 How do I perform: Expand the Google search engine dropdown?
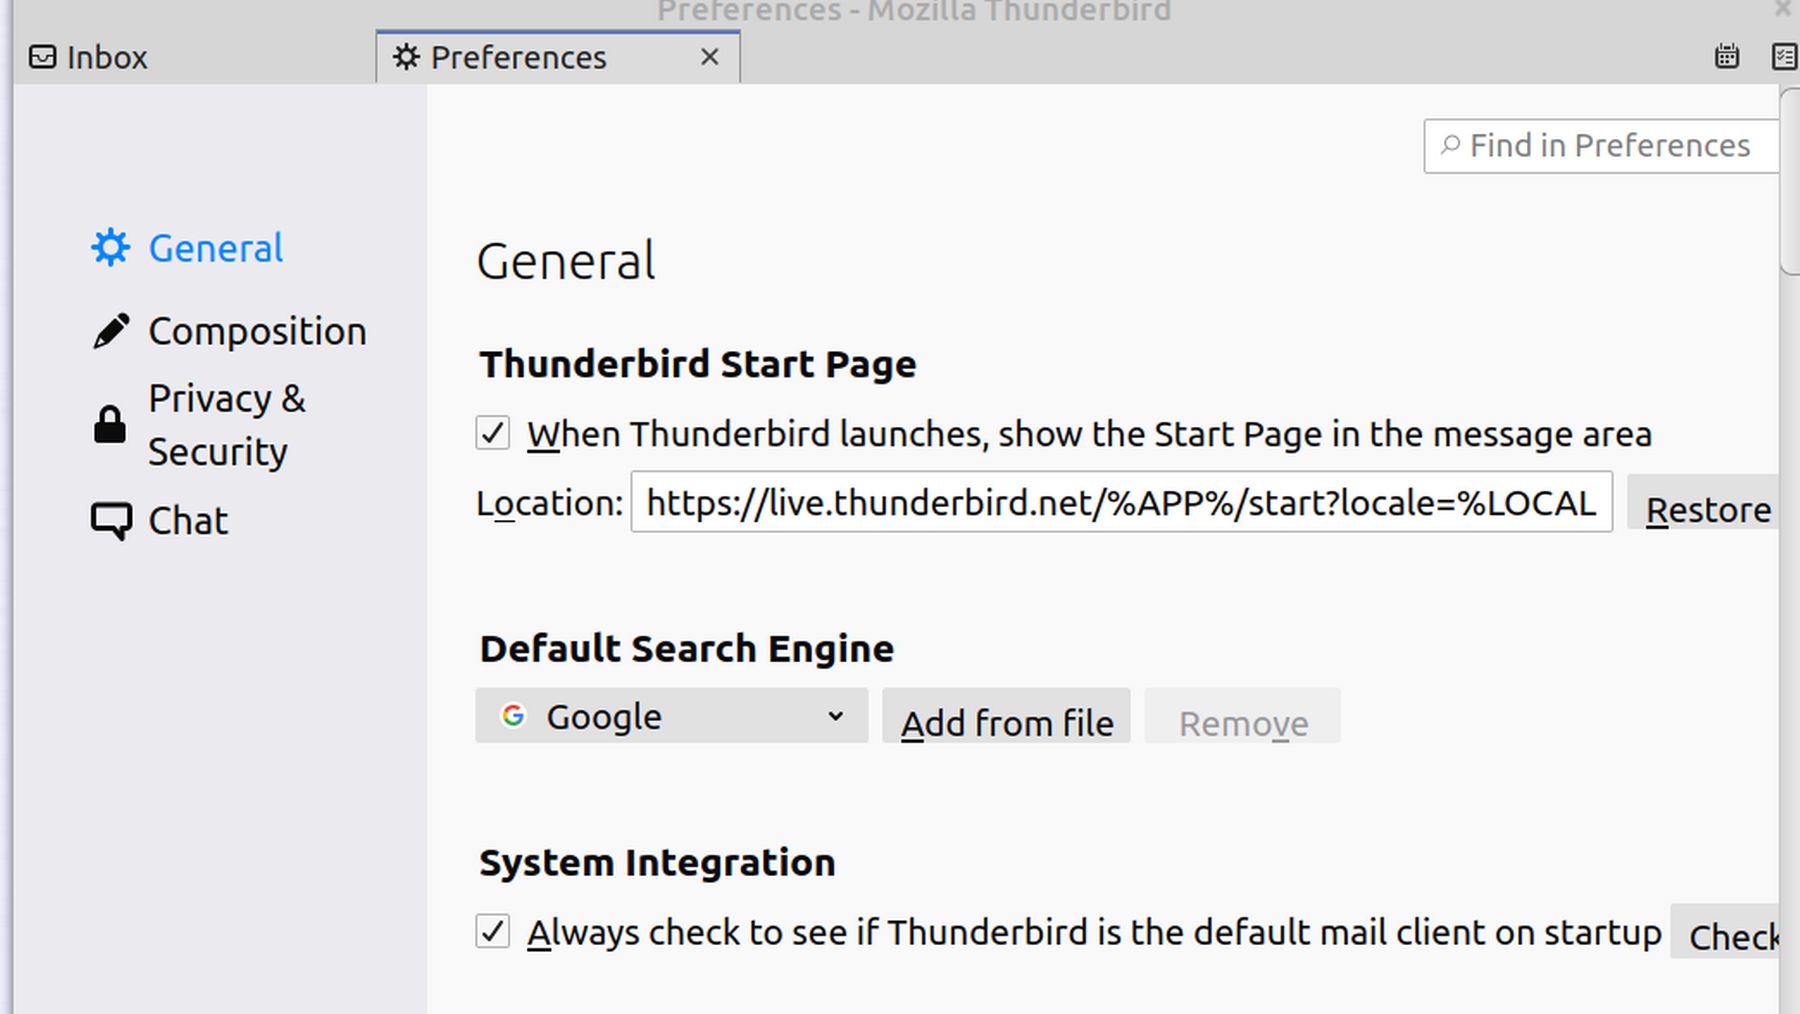pos(671,716)
